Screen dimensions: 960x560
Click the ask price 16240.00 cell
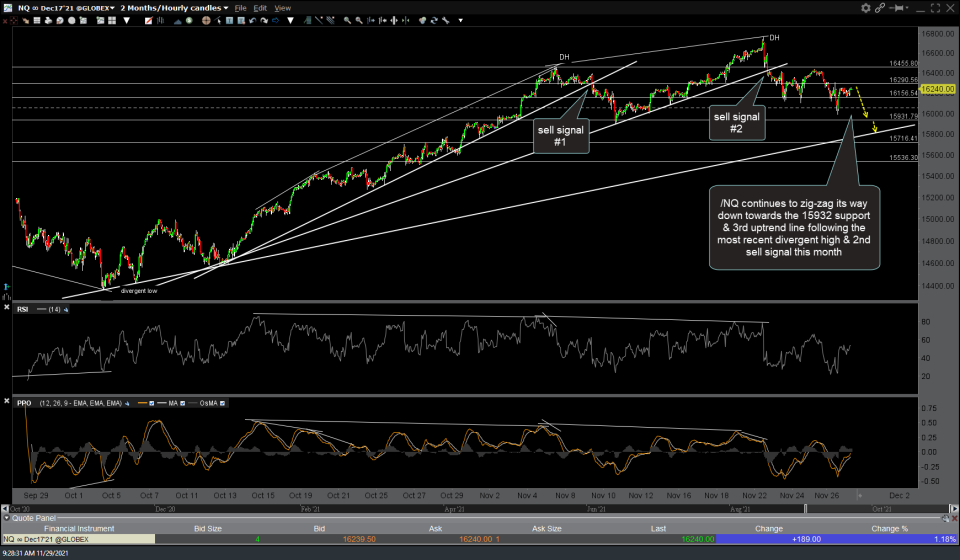(x=476, y=539)
